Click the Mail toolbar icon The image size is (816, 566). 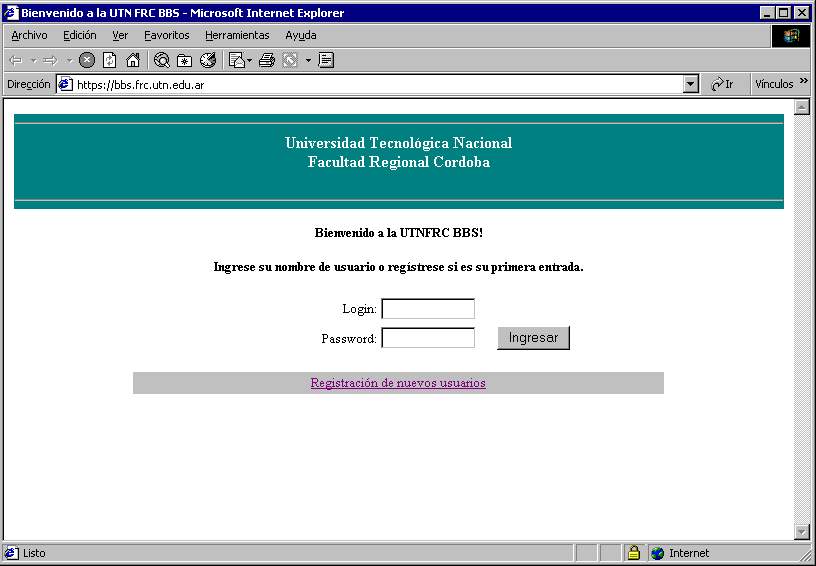tap(237, 61)
